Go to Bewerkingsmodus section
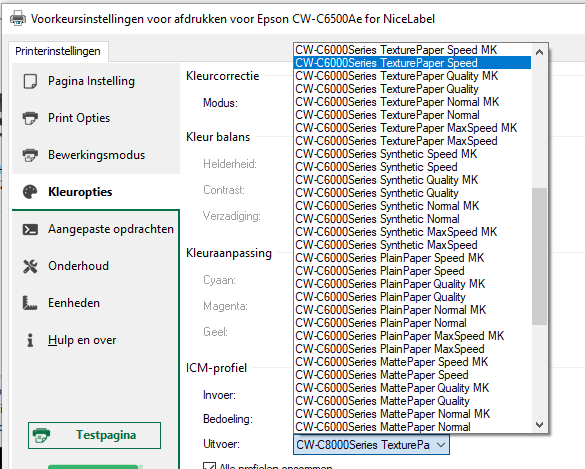585x469 pixels. pos(96,155)
